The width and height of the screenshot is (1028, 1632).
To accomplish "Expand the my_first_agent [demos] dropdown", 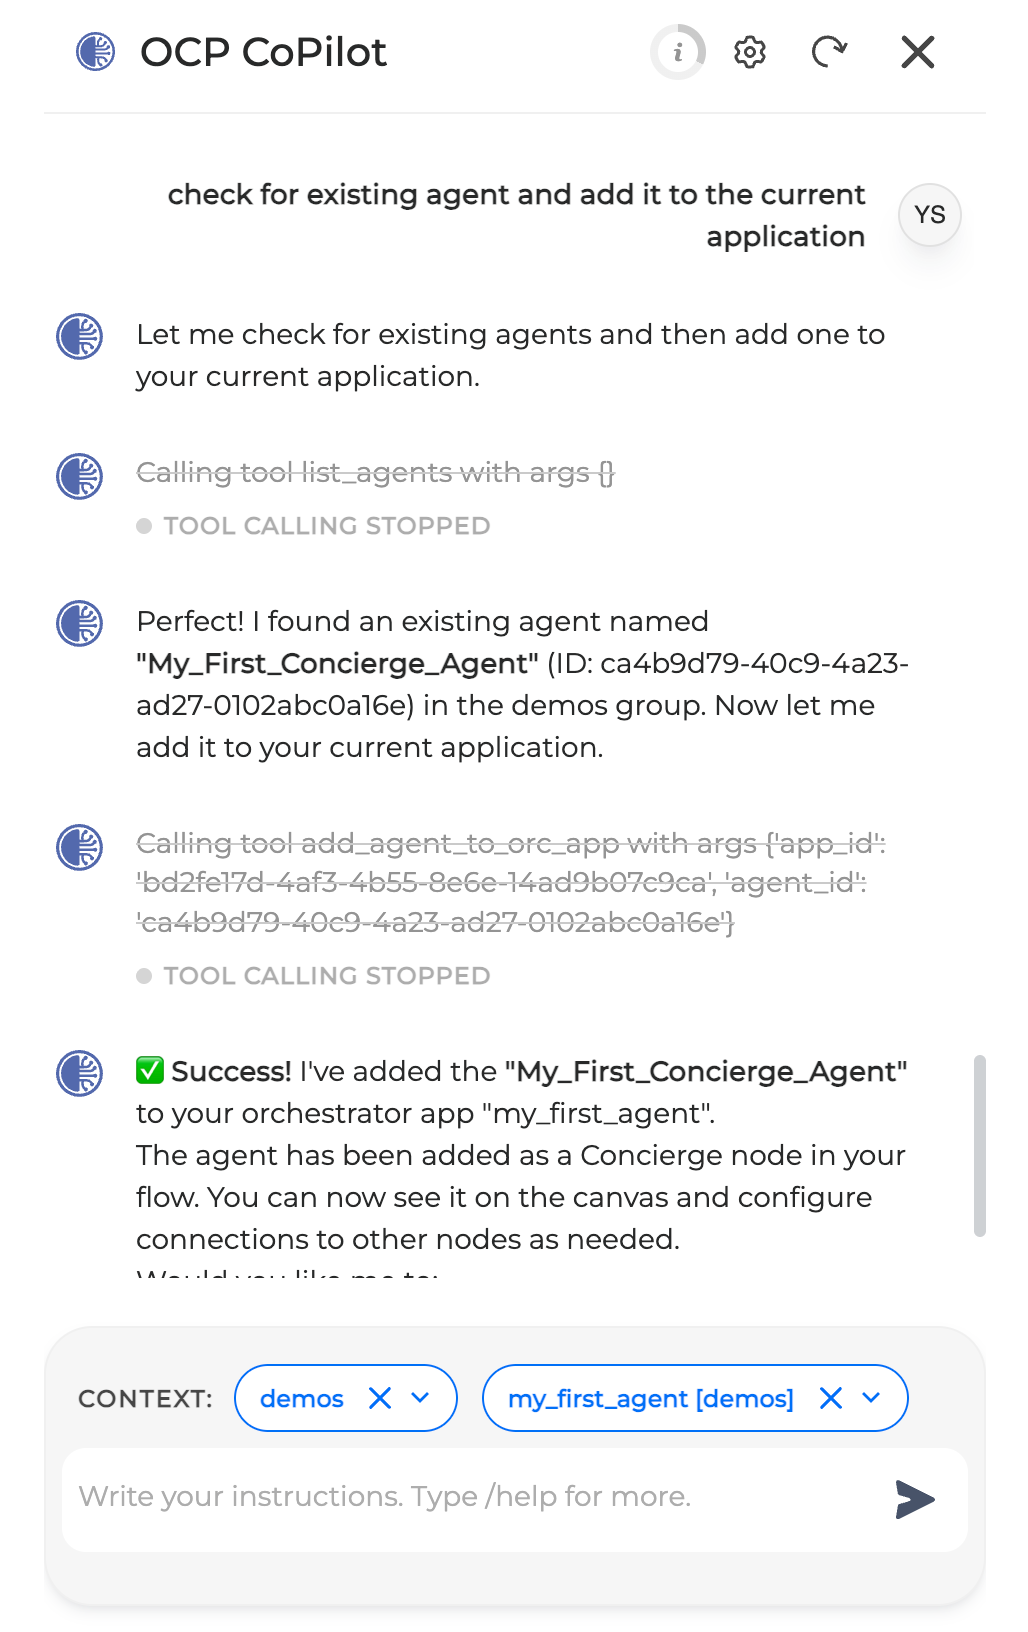I will point(872,1398).
